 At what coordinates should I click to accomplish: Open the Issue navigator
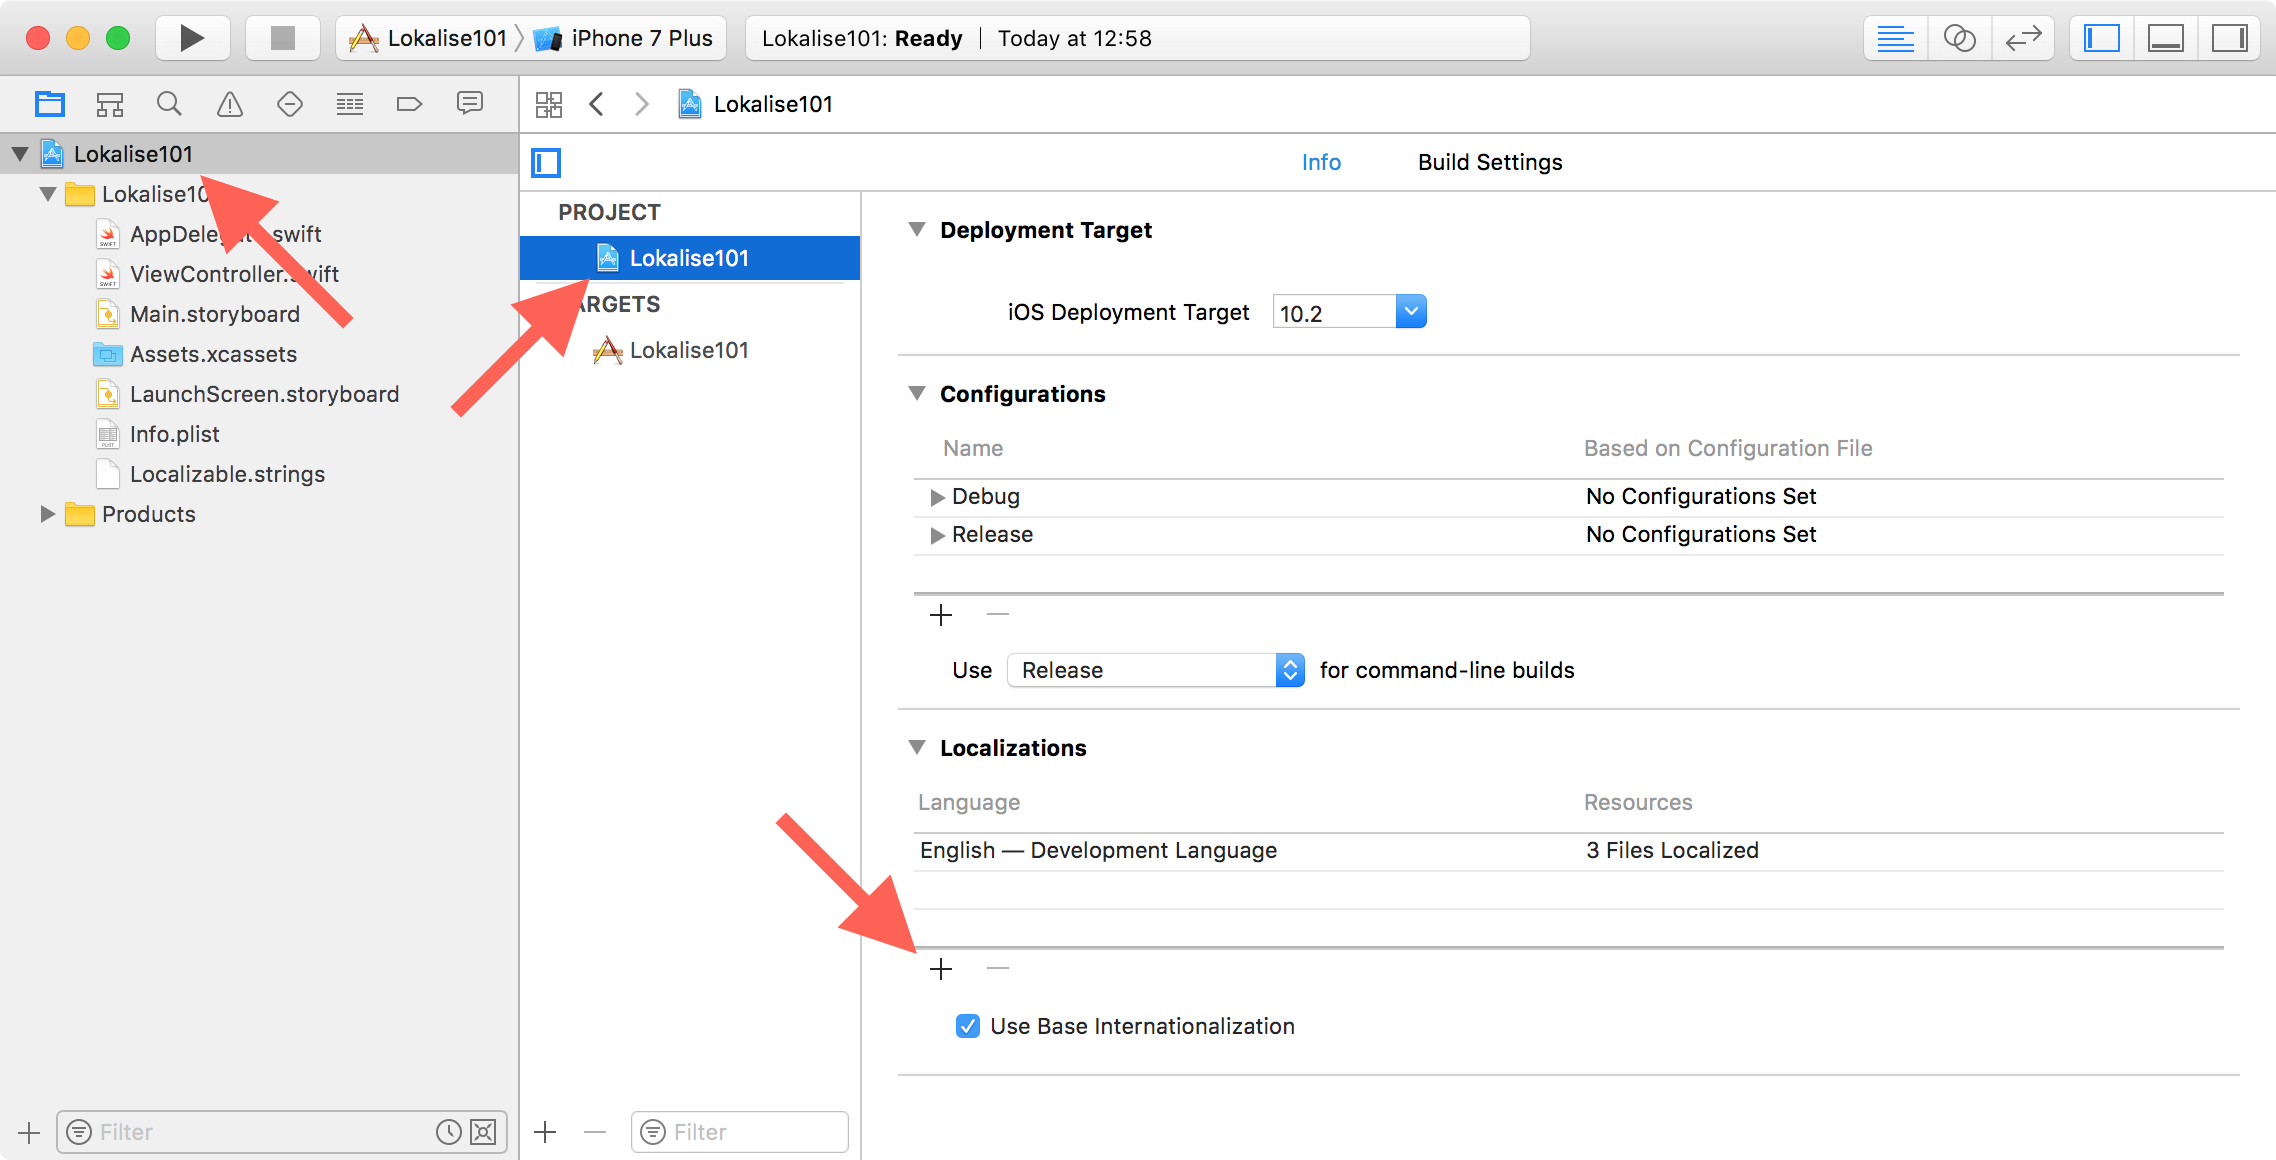point(230,104)
